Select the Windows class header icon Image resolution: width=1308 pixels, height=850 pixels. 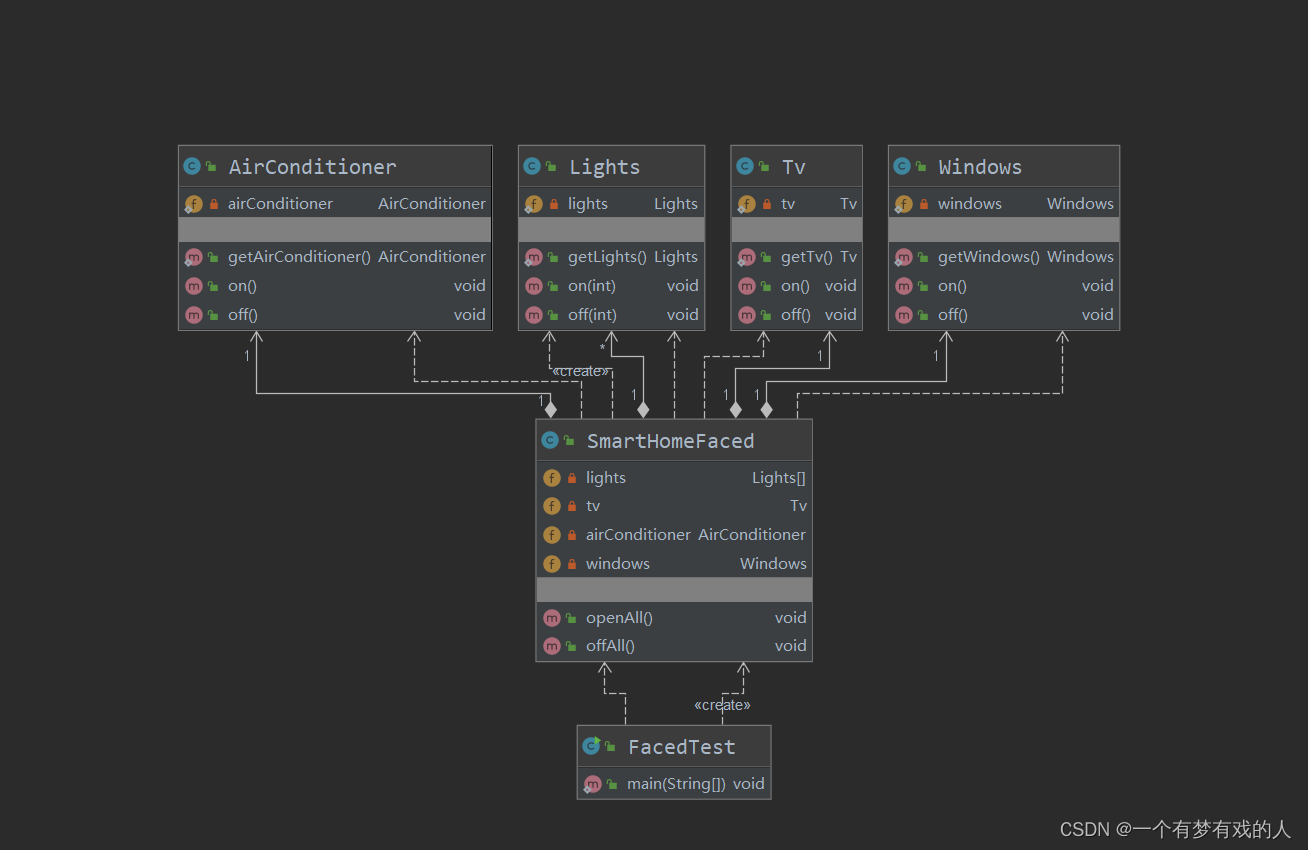coord(902,167)
